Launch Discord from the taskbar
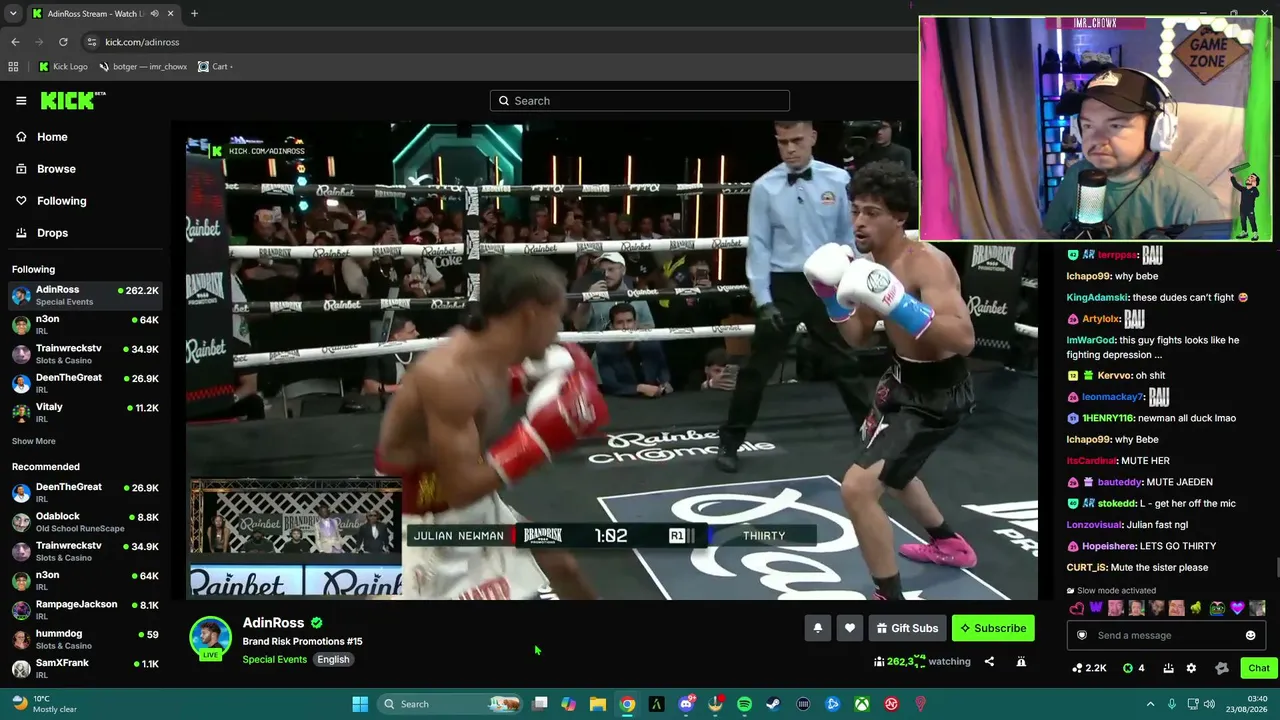1280x720 pixels. (x=686, y=704)
